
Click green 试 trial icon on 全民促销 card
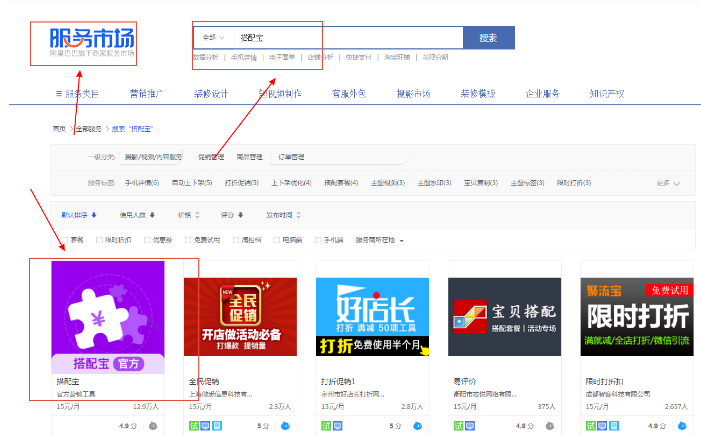pos(194,426)
